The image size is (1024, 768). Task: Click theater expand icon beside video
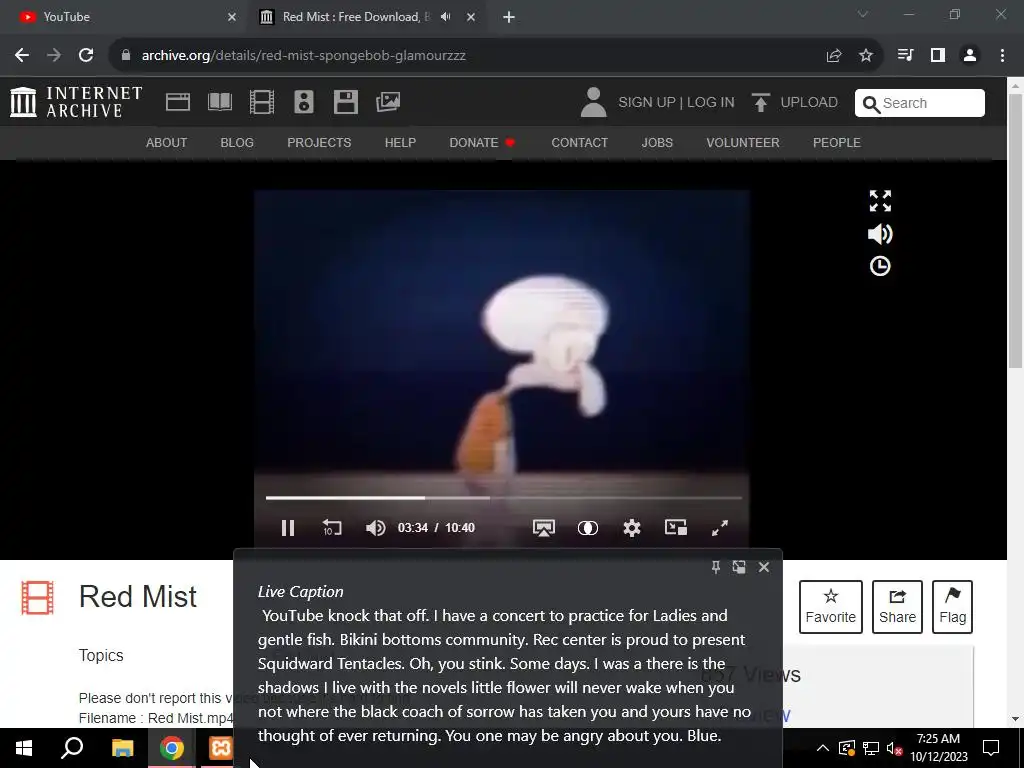click(x=880, y=201)
